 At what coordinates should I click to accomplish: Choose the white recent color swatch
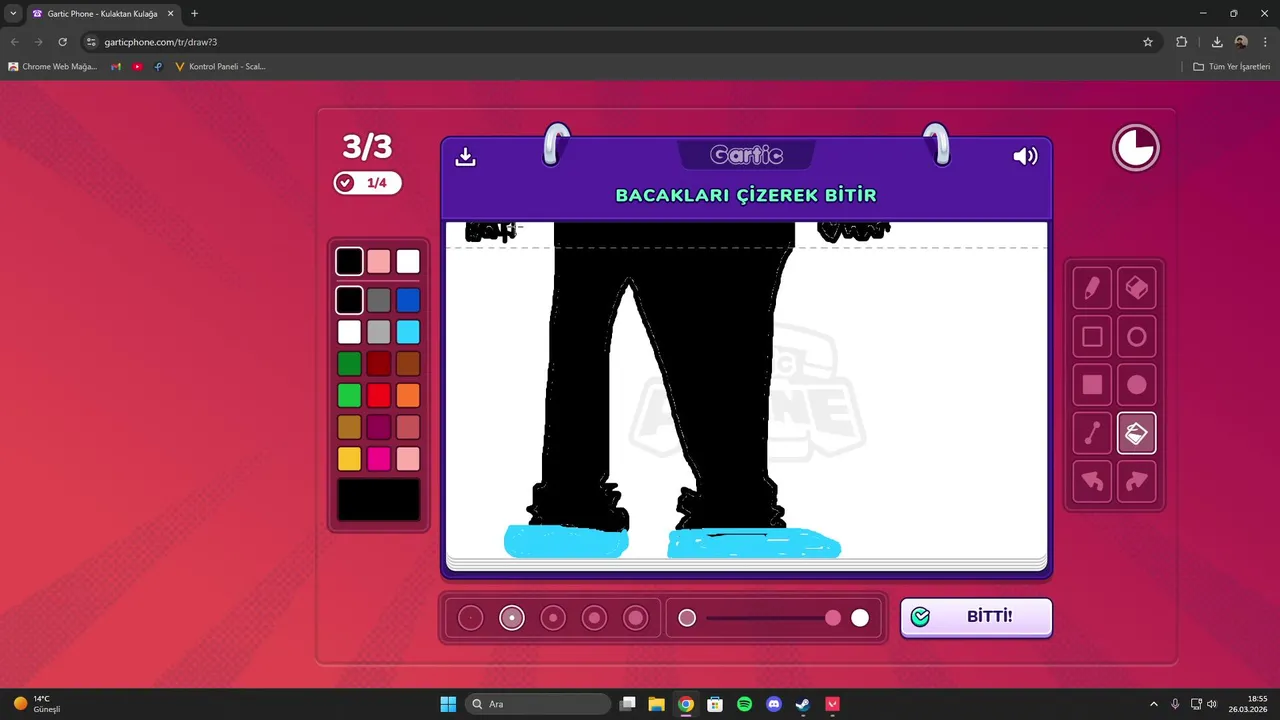click(x=408, y=262)
